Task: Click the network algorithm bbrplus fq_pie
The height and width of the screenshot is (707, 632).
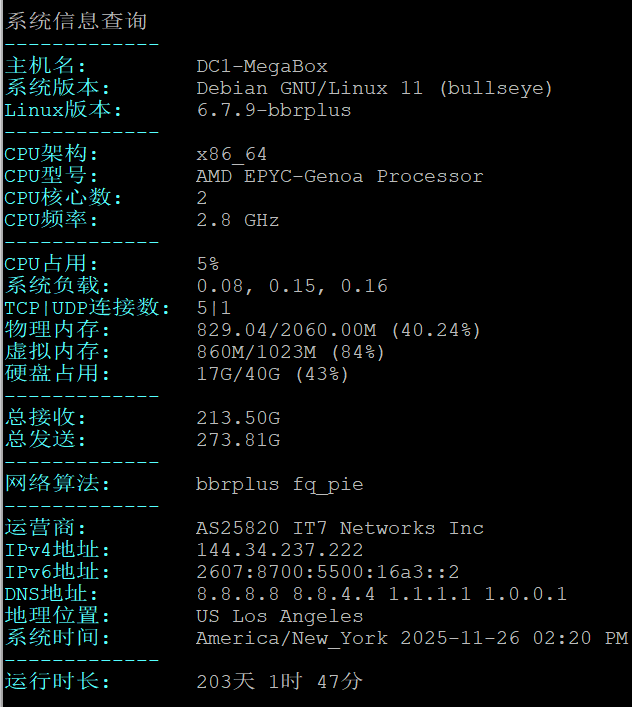Action: (x=279, y=484)
